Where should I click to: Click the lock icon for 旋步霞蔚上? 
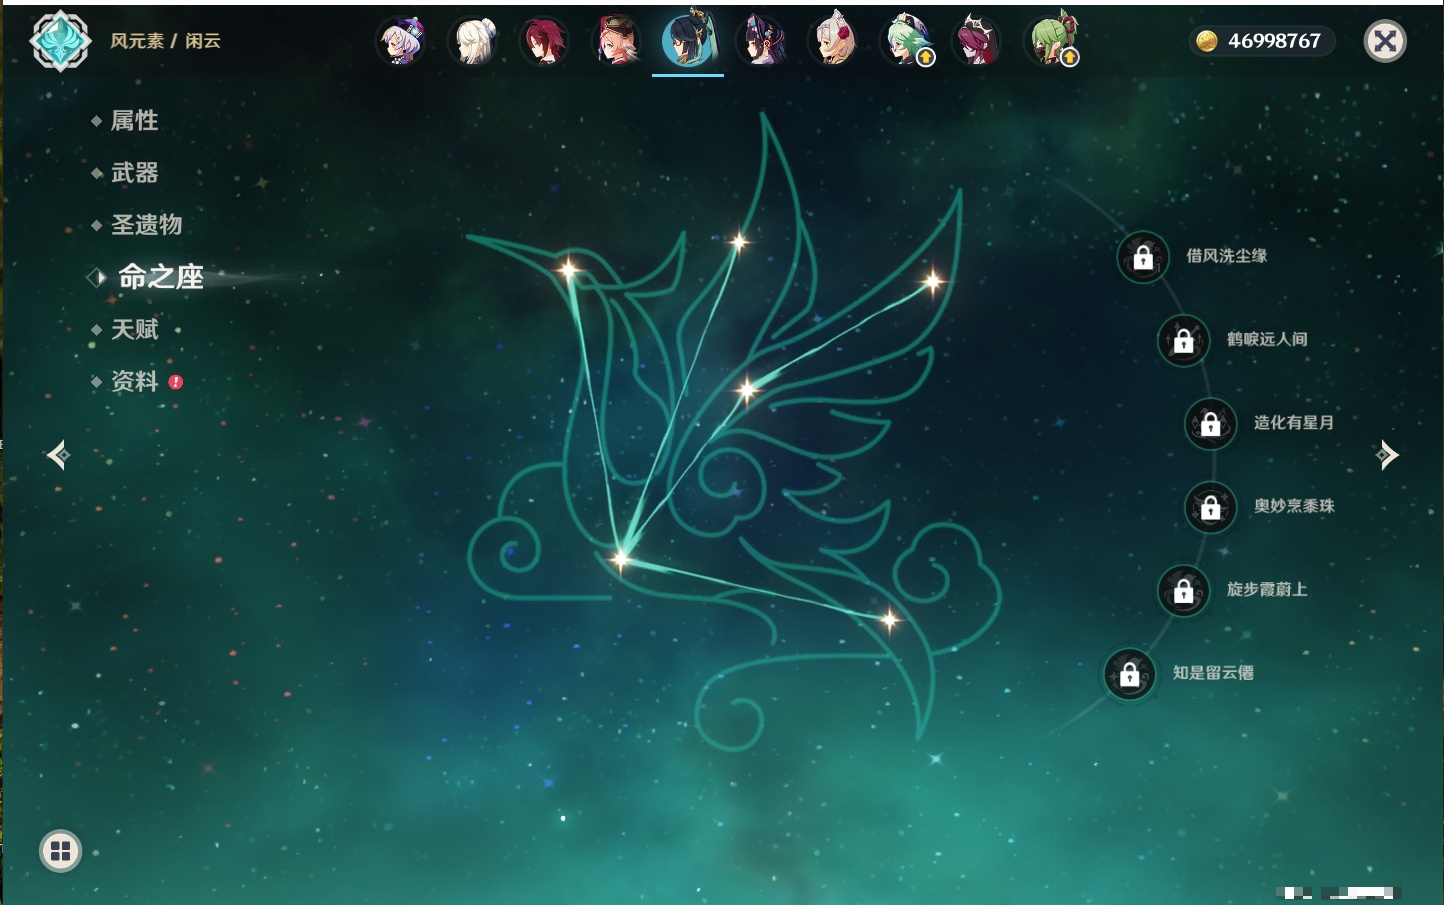(1183, 591)
